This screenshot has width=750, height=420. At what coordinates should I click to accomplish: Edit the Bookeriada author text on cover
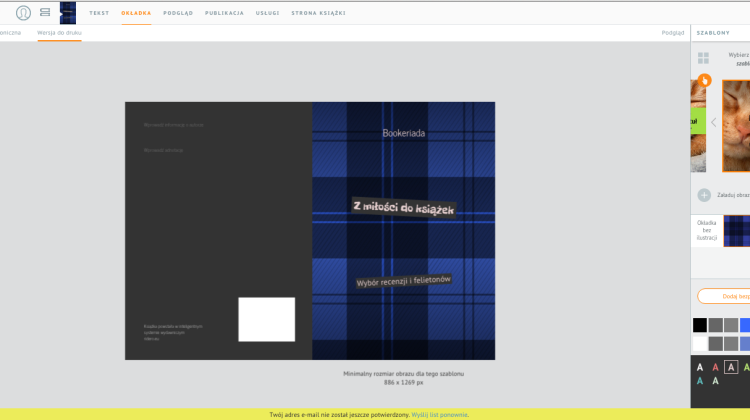pos(404,133)
